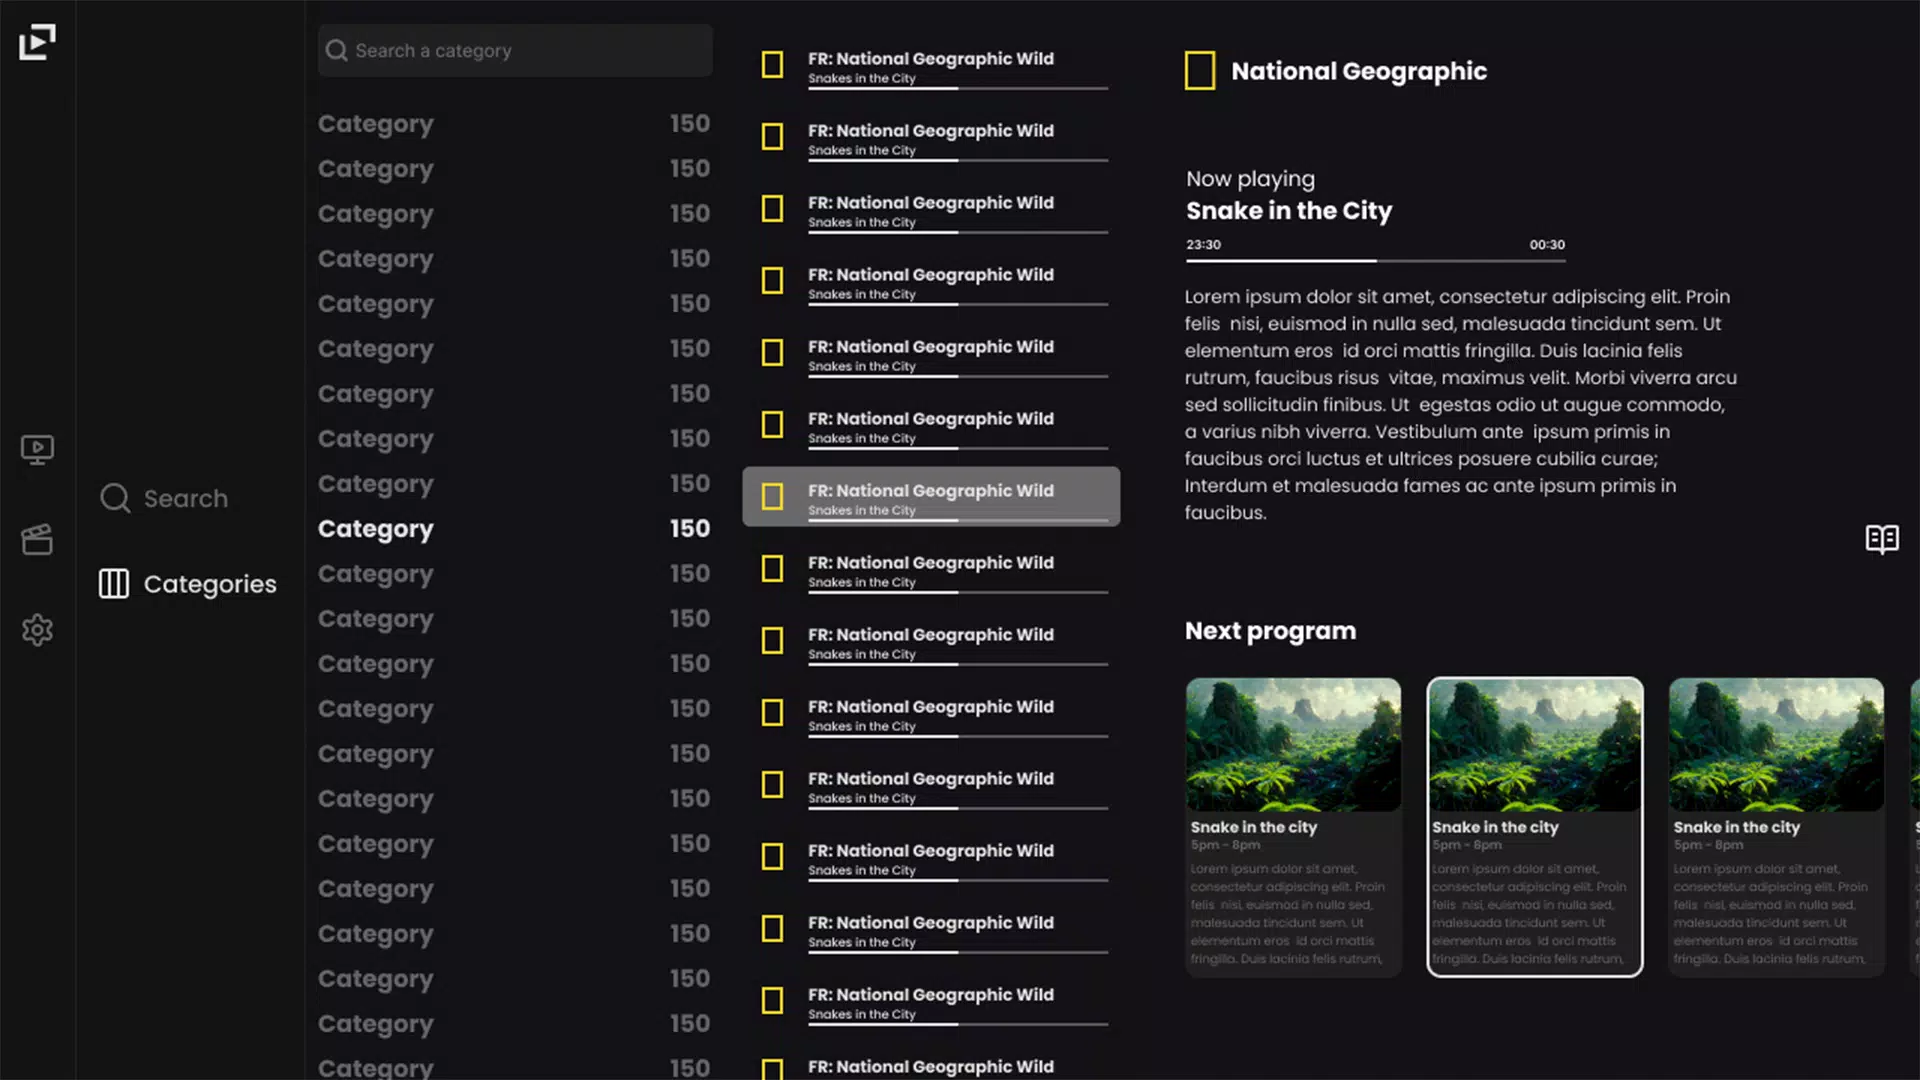Click the highlighted channel's FR: National Geographic Wild title
Viewport: 1920px width, 1080px height.
[x=931, y=490]
